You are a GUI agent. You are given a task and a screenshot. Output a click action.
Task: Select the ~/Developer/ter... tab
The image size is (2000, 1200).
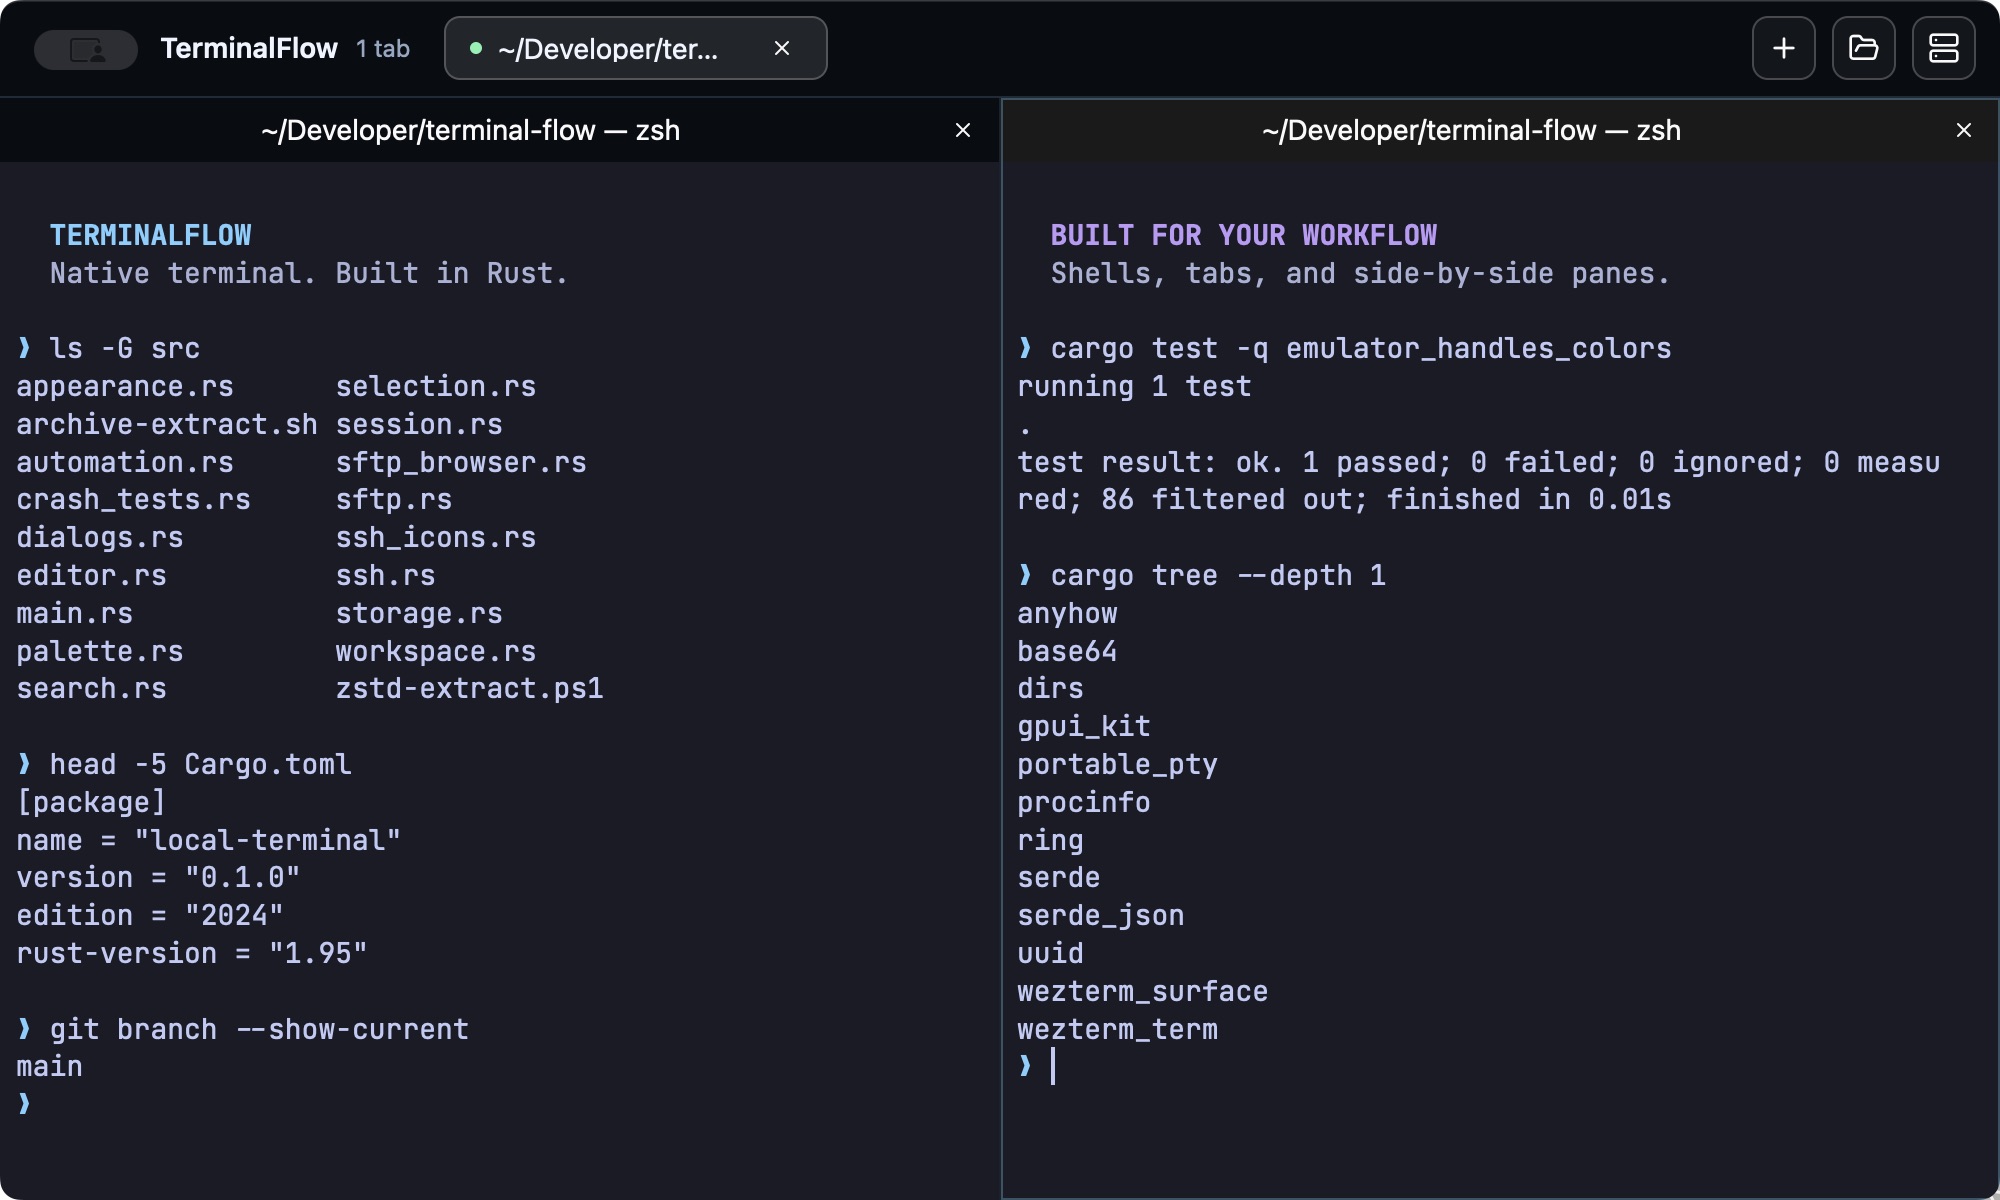click(635, 48)
